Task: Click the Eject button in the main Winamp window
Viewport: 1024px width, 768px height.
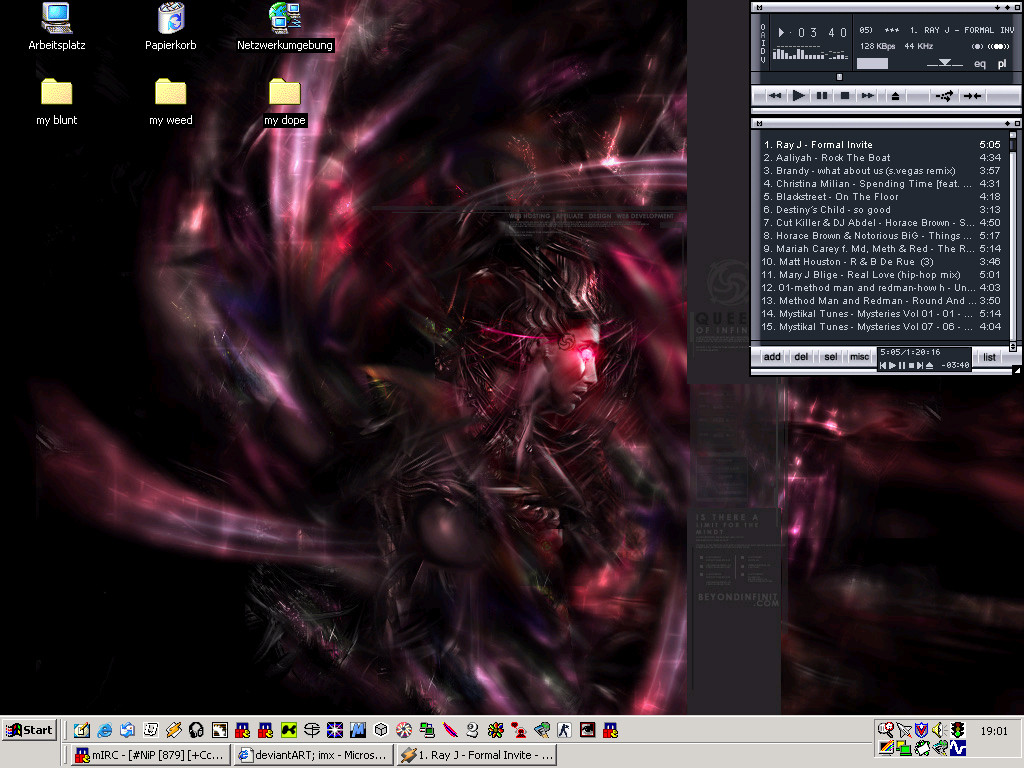Action: (x=895, y=96)
